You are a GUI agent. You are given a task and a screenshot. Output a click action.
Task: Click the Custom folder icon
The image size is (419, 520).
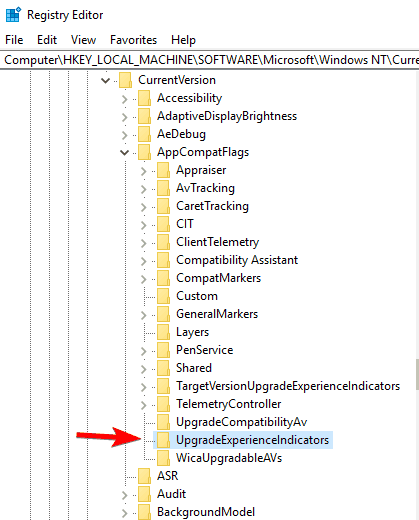163,296
